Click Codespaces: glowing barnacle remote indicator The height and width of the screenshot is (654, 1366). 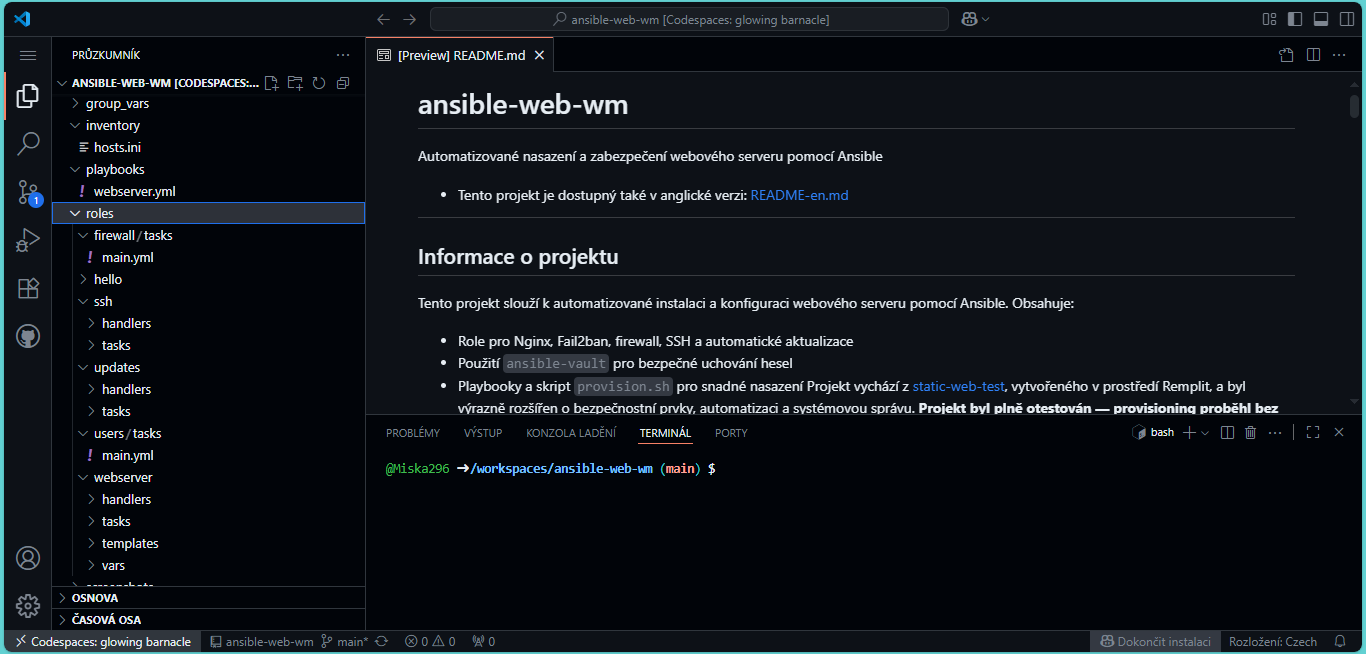103,642
